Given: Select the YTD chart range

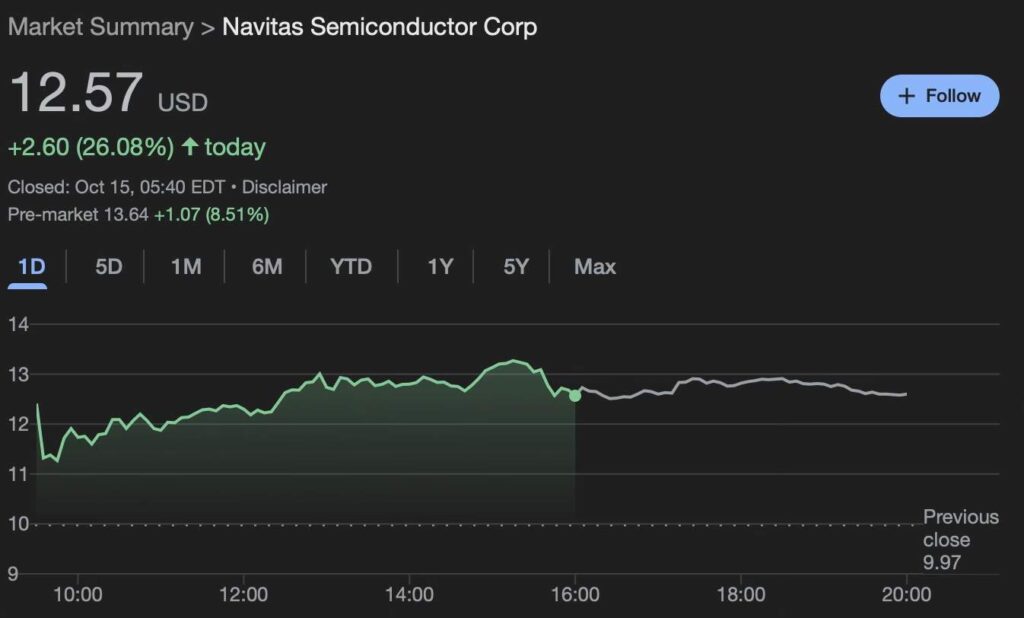Looking at the screenshot, I should (x=351, y=267).
